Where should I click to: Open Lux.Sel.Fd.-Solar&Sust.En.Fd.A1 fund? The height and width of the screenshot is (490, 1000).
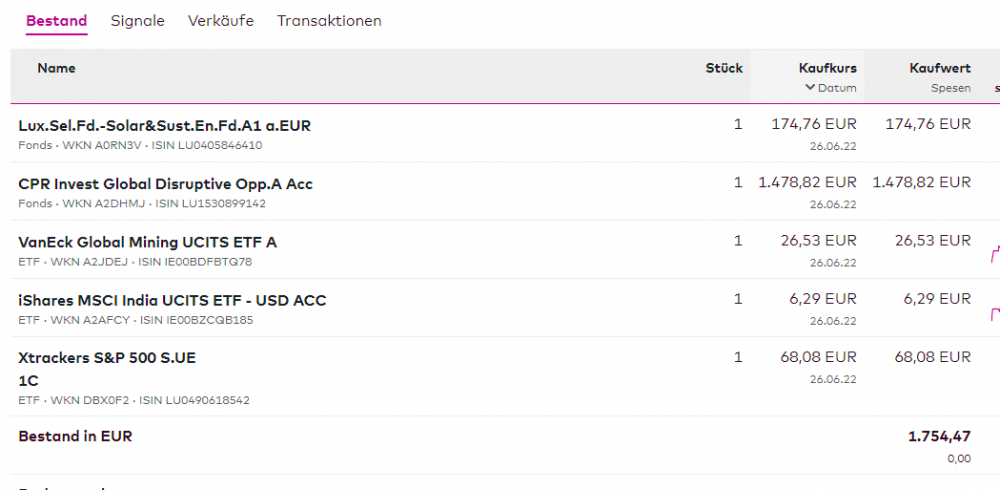tap(165, 126)
